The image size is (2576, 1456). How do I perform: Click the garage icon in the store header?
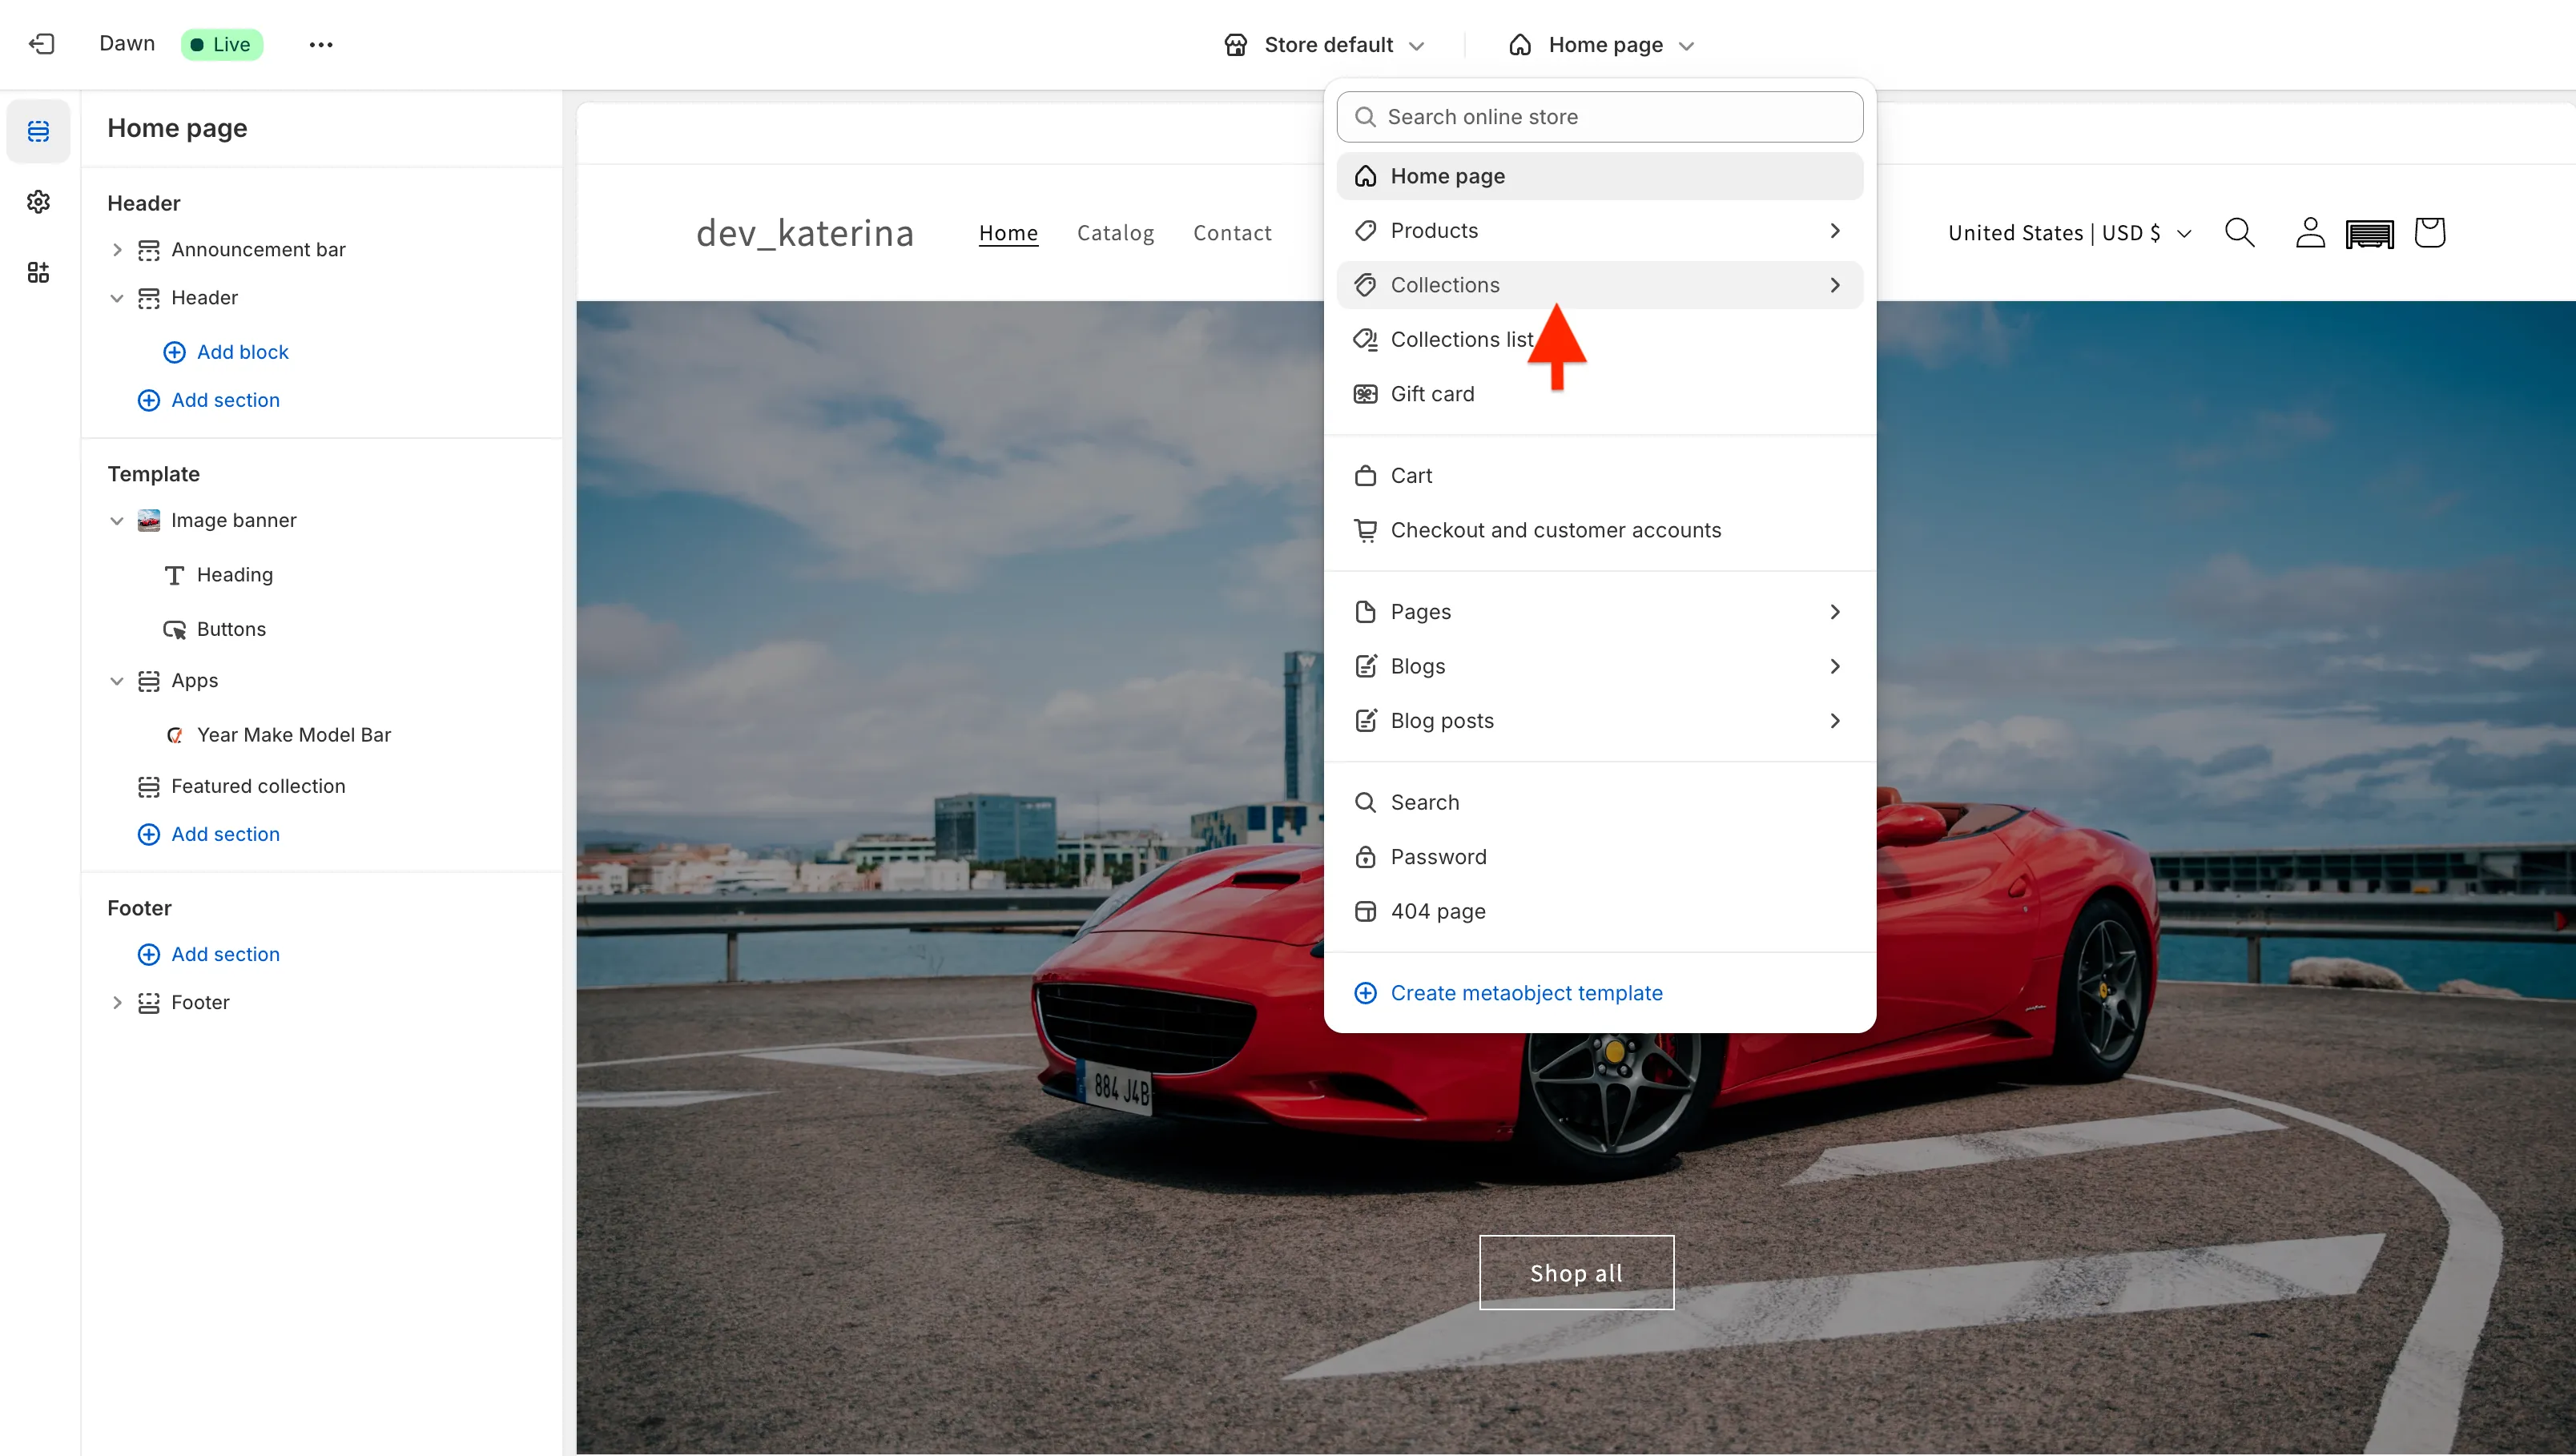(2369, 234)
